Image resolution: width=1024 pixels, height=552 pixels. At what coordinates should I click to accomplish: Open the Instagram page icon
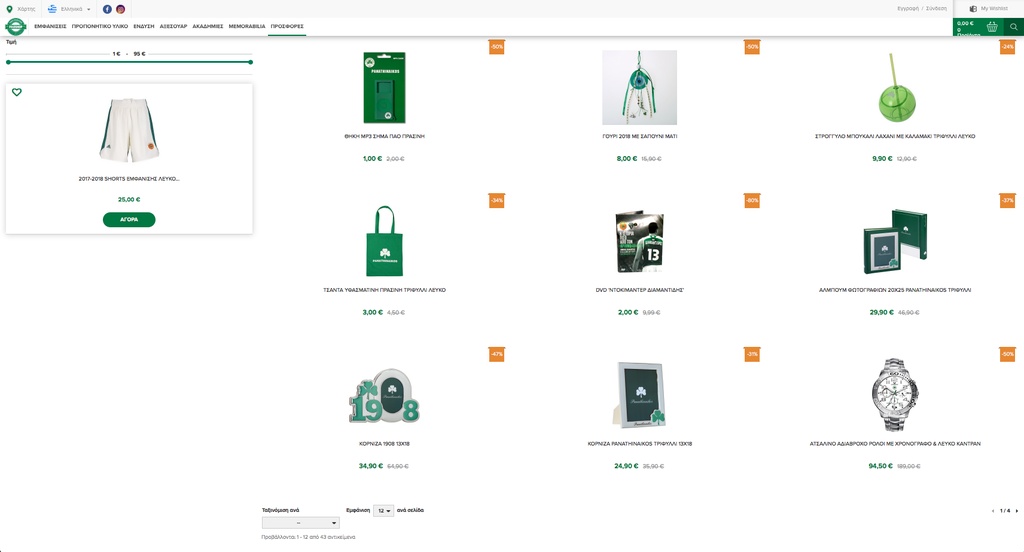pyautogui.click(x=120, y=9)
